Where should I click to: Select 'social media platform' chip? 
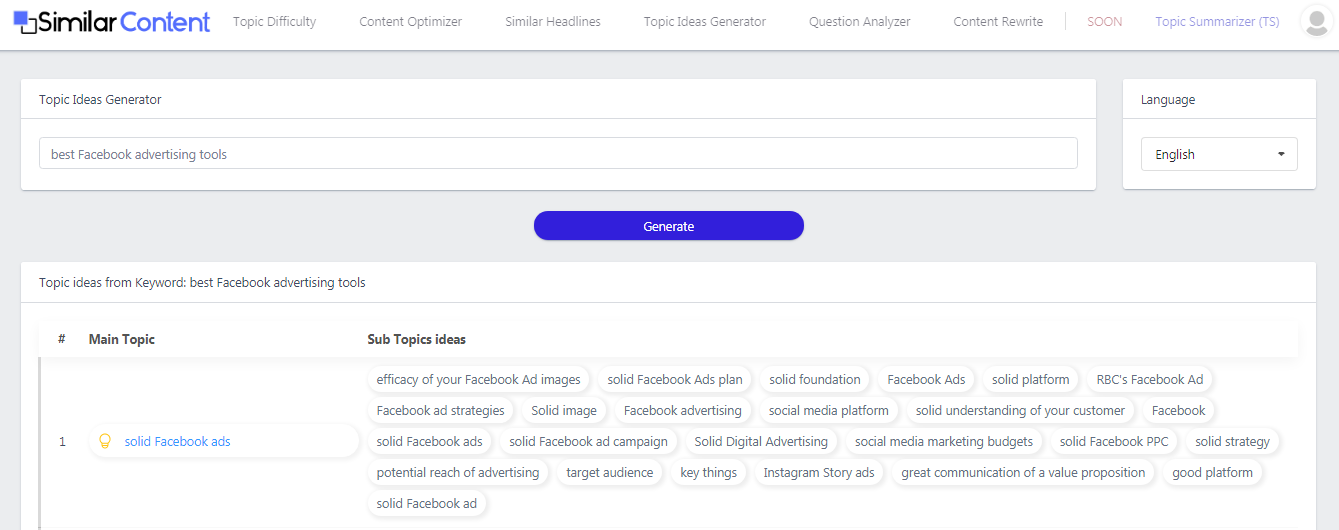click(x=829, y=410)
